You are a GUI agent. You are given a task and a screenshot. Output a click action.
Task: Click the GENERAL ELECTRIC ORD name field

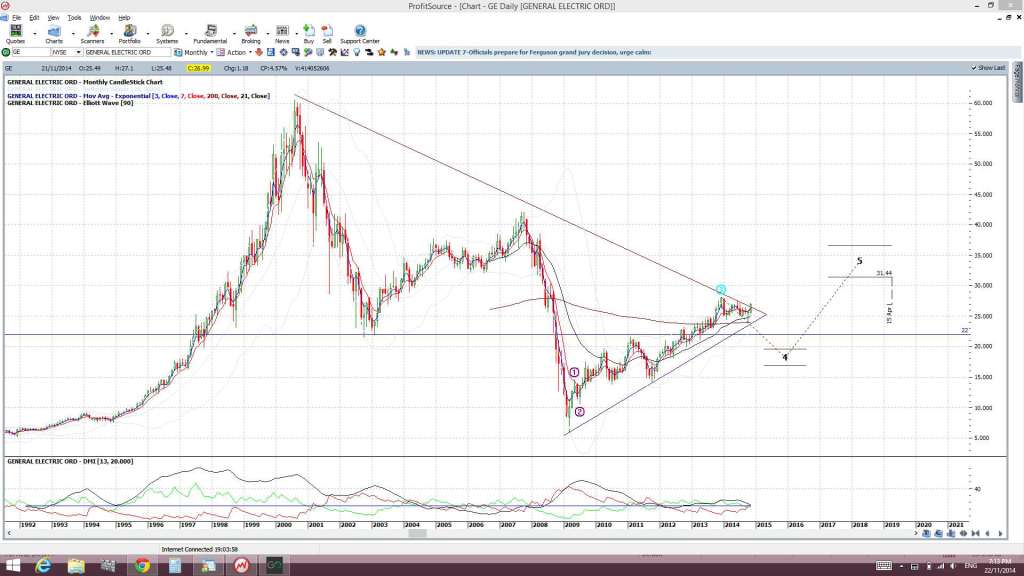tap(127, 52)
